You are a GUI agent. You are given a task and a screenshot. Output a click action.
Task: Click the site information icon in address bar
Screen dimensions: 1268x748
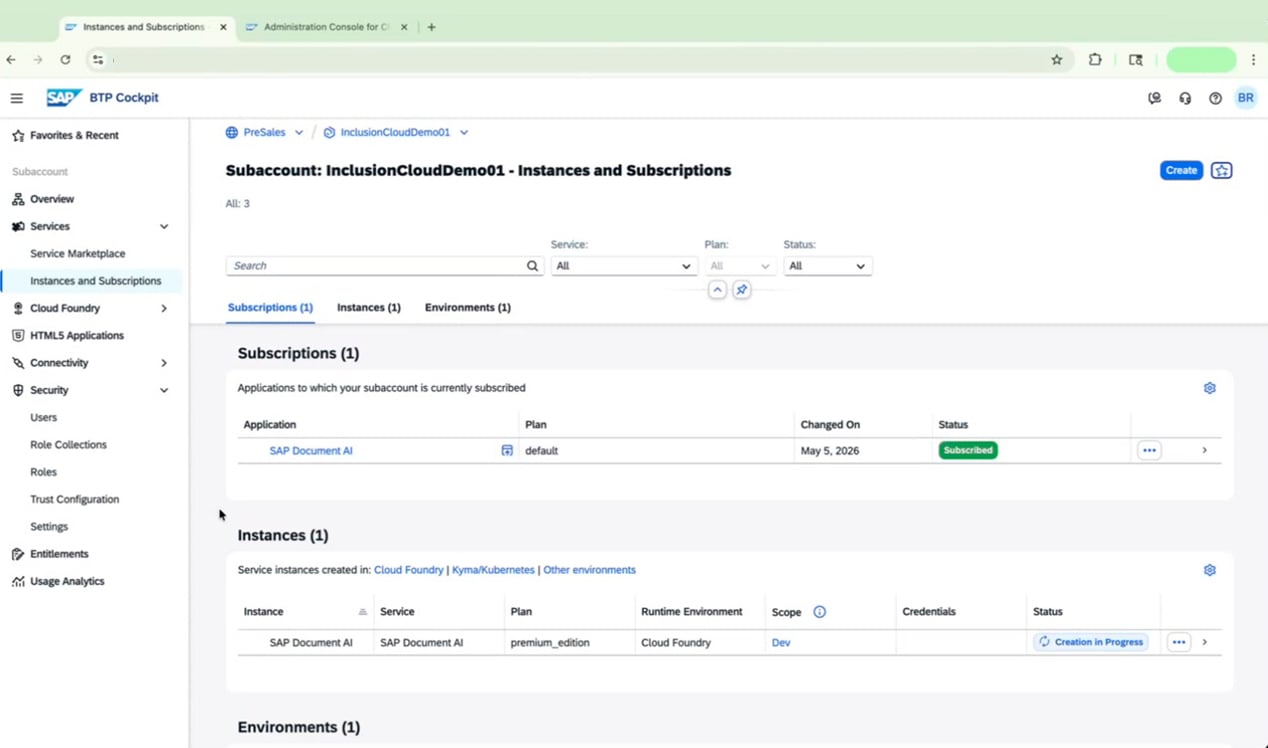click(97, 60)
